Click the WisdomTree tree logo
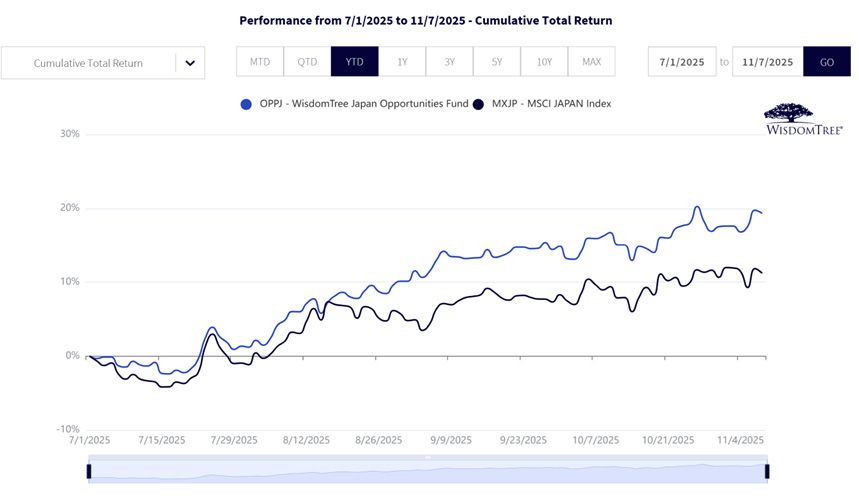The height and width of the screenshot is (500, 859). pyautogui.click(x=803, y=119)
